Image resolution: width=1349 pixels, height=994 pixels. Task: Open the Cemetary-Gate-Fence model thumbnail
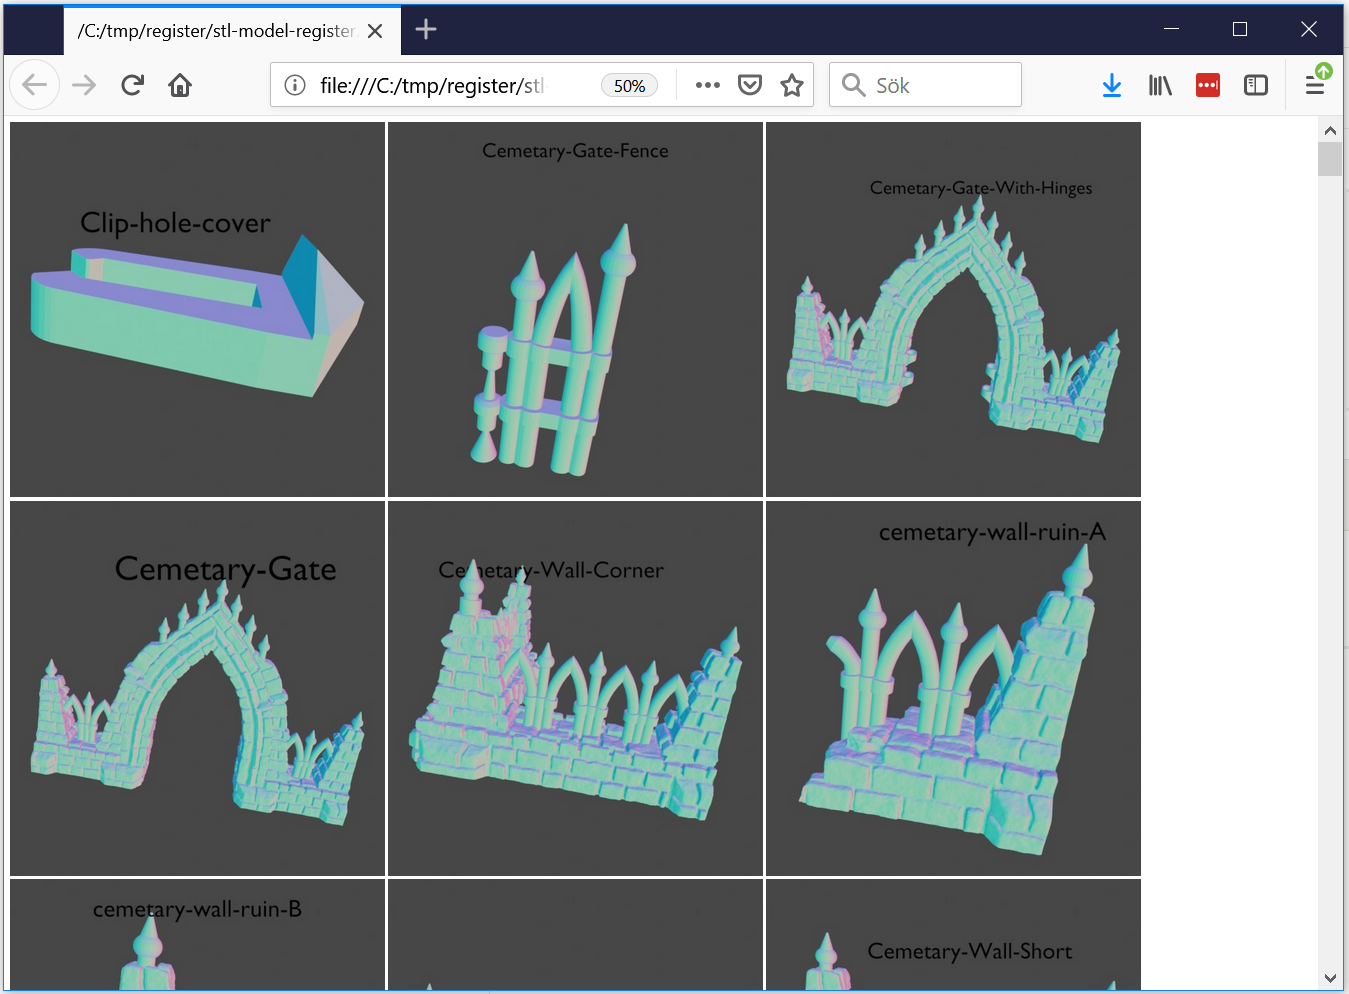pyautogui.click(x=575, y=309)
